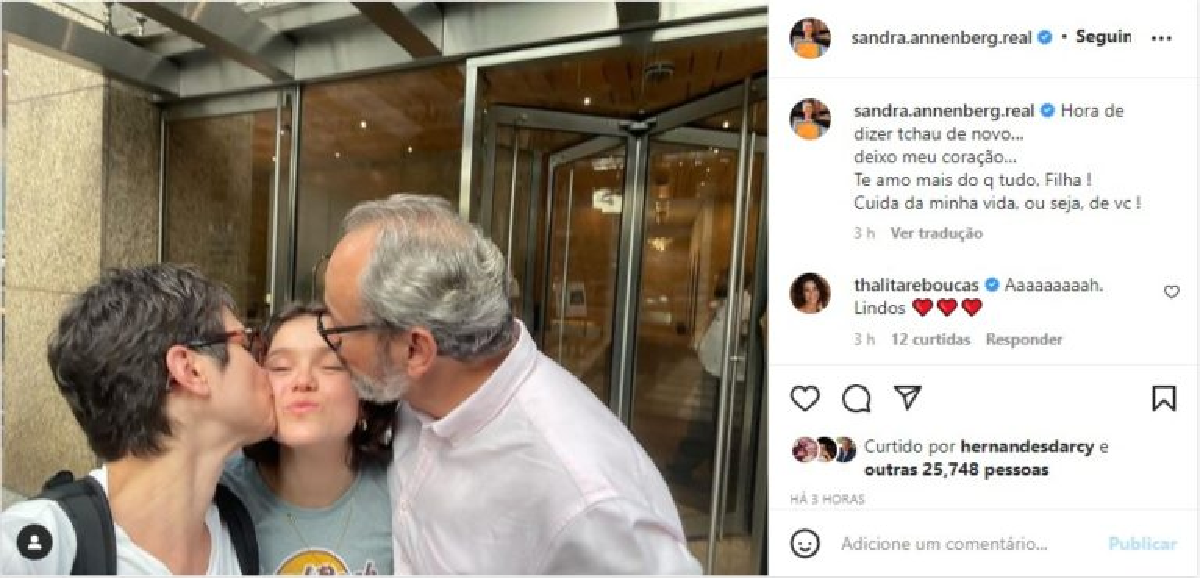
Task: Open sandra.annenberg.real header profile picture
Action: (810, 38)
